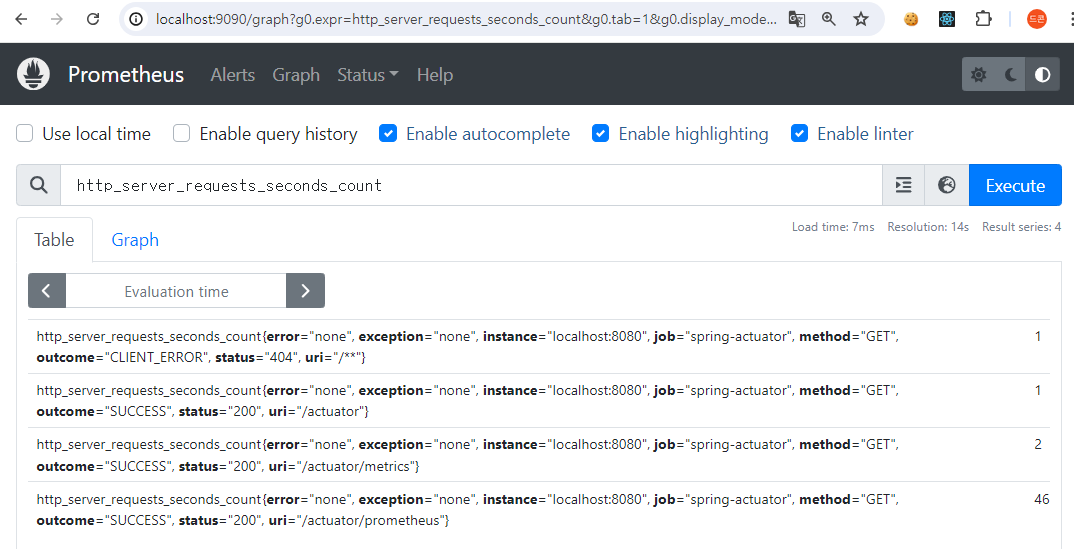Screen dimensions: 1074x549
Task: Go back with browser back arrow
Action: pyautogui.click(x=21, y=19)
